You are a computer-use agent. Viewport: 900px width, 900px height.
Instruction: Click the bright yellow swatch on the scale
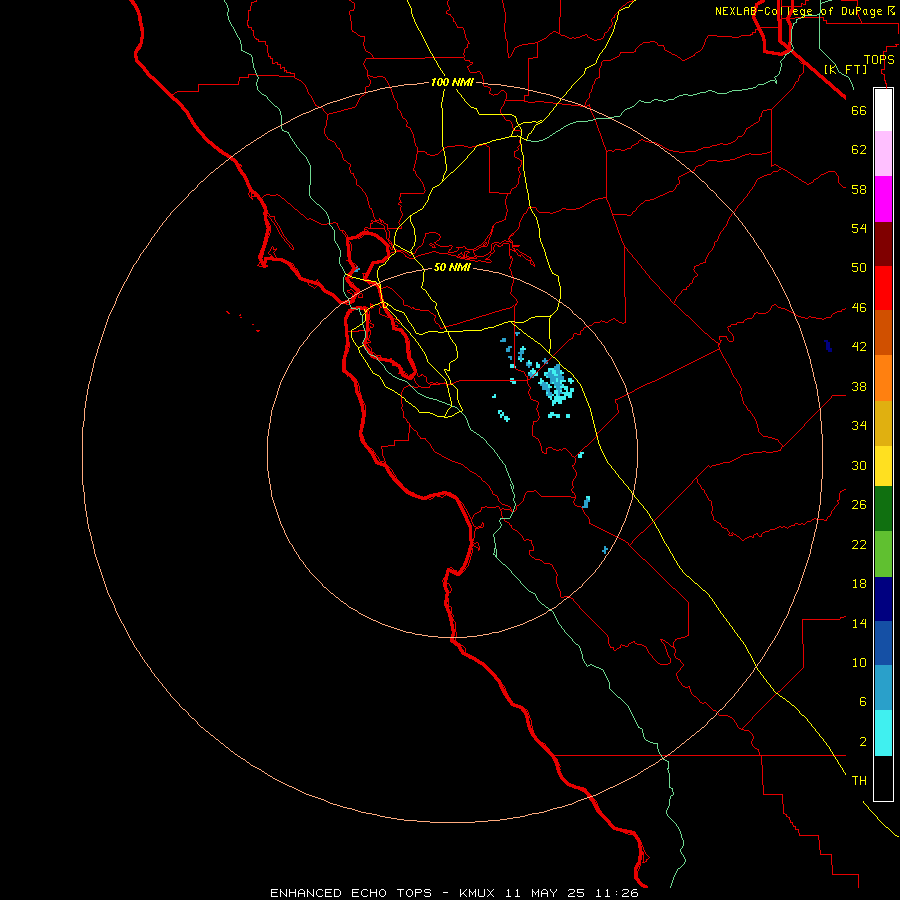point(883,466)
